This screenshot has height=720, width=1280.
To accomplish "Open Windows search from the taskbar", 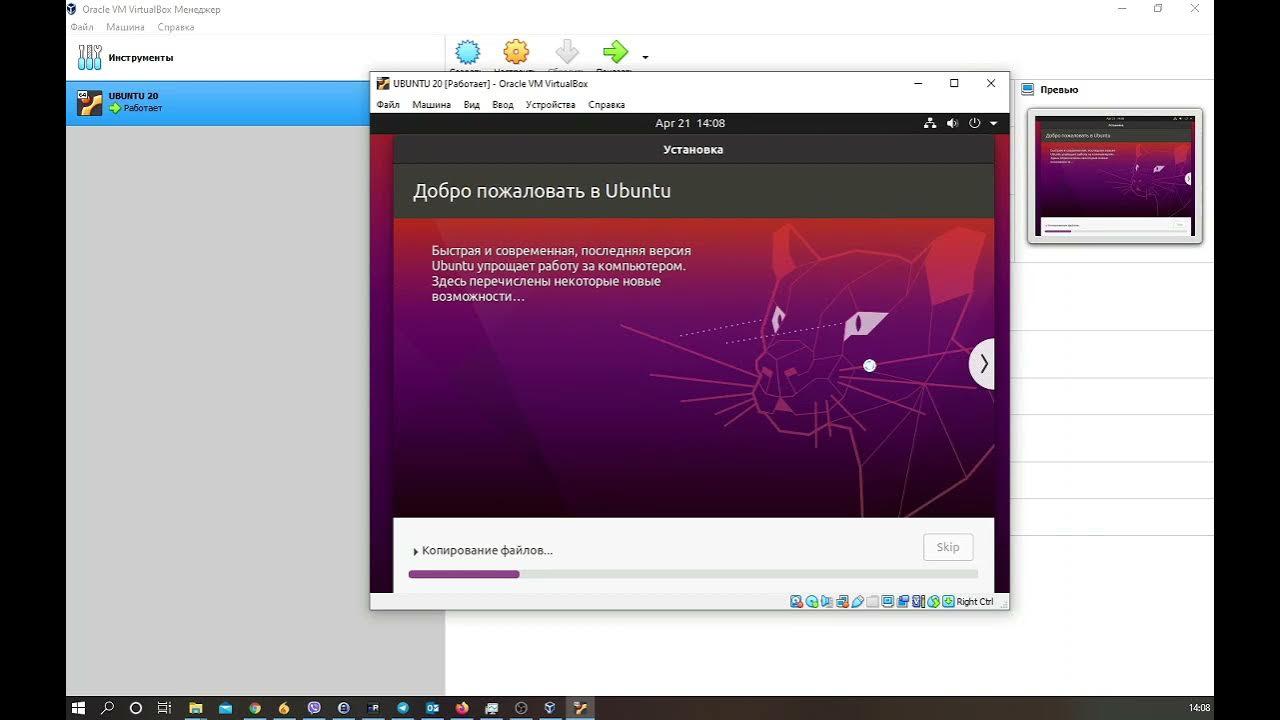I will pyautogui.click(x=107, y=708).
